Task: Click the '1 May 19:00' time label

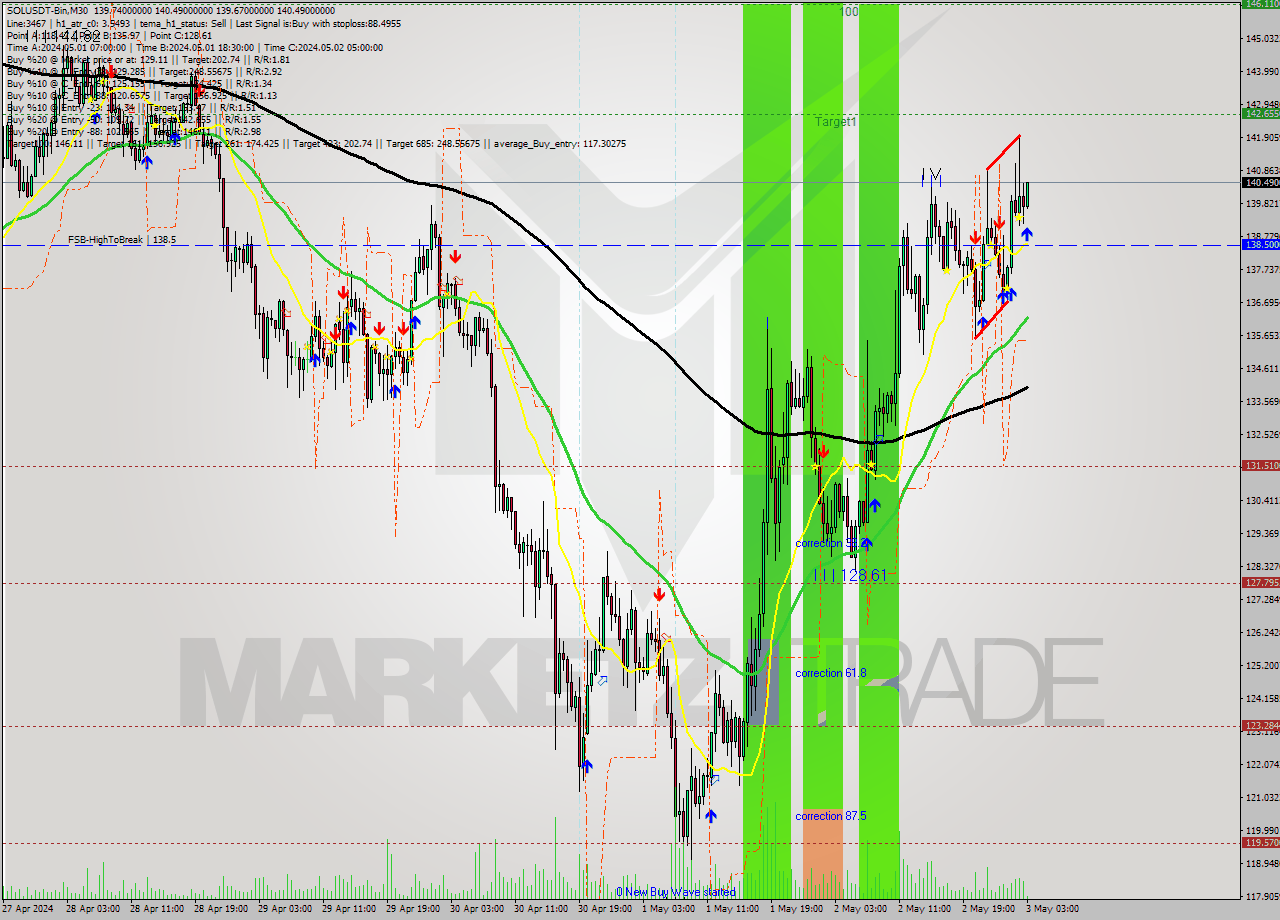Action: [x=798, y=909]
